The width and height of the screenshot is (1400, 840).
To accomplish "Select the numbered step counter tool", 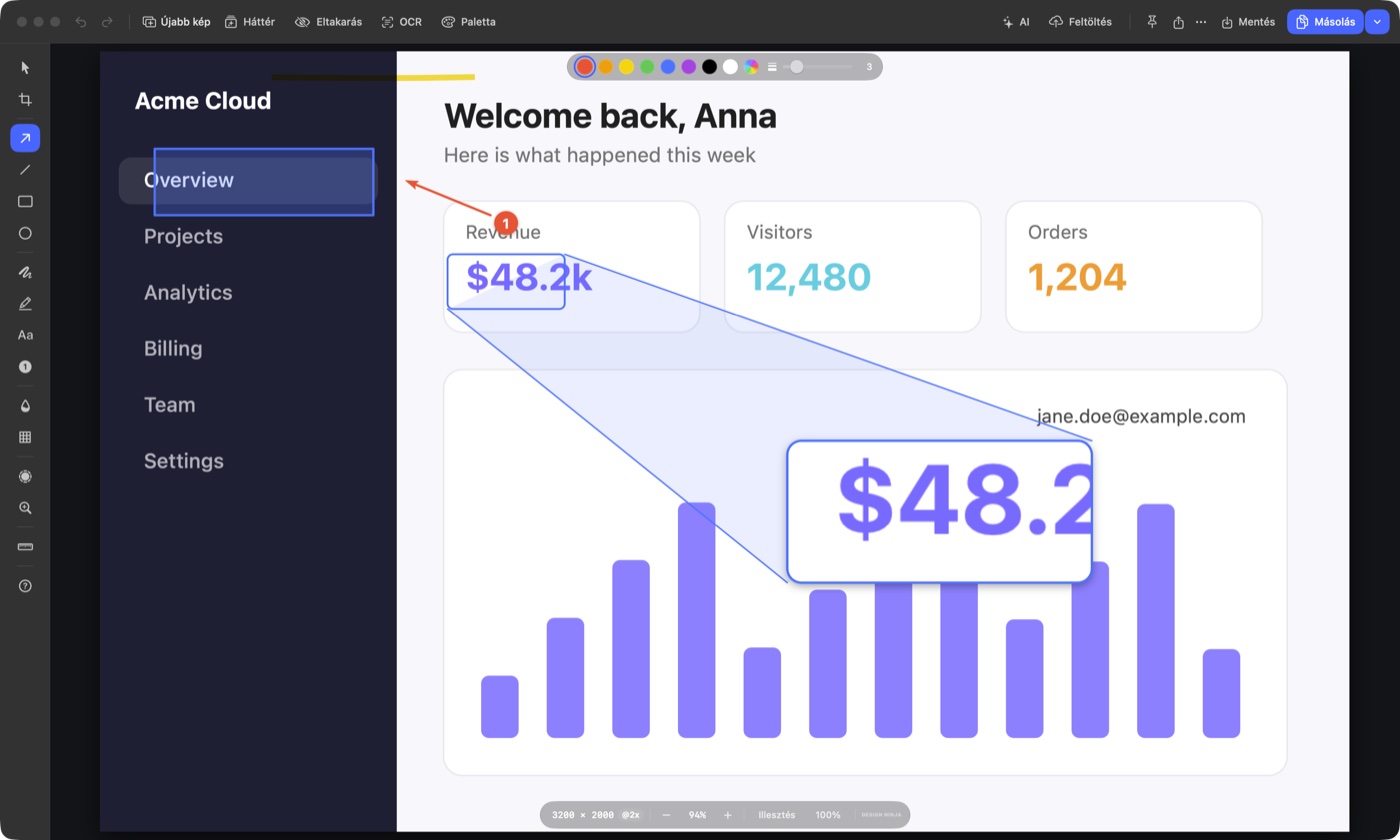I will (25, 367).
